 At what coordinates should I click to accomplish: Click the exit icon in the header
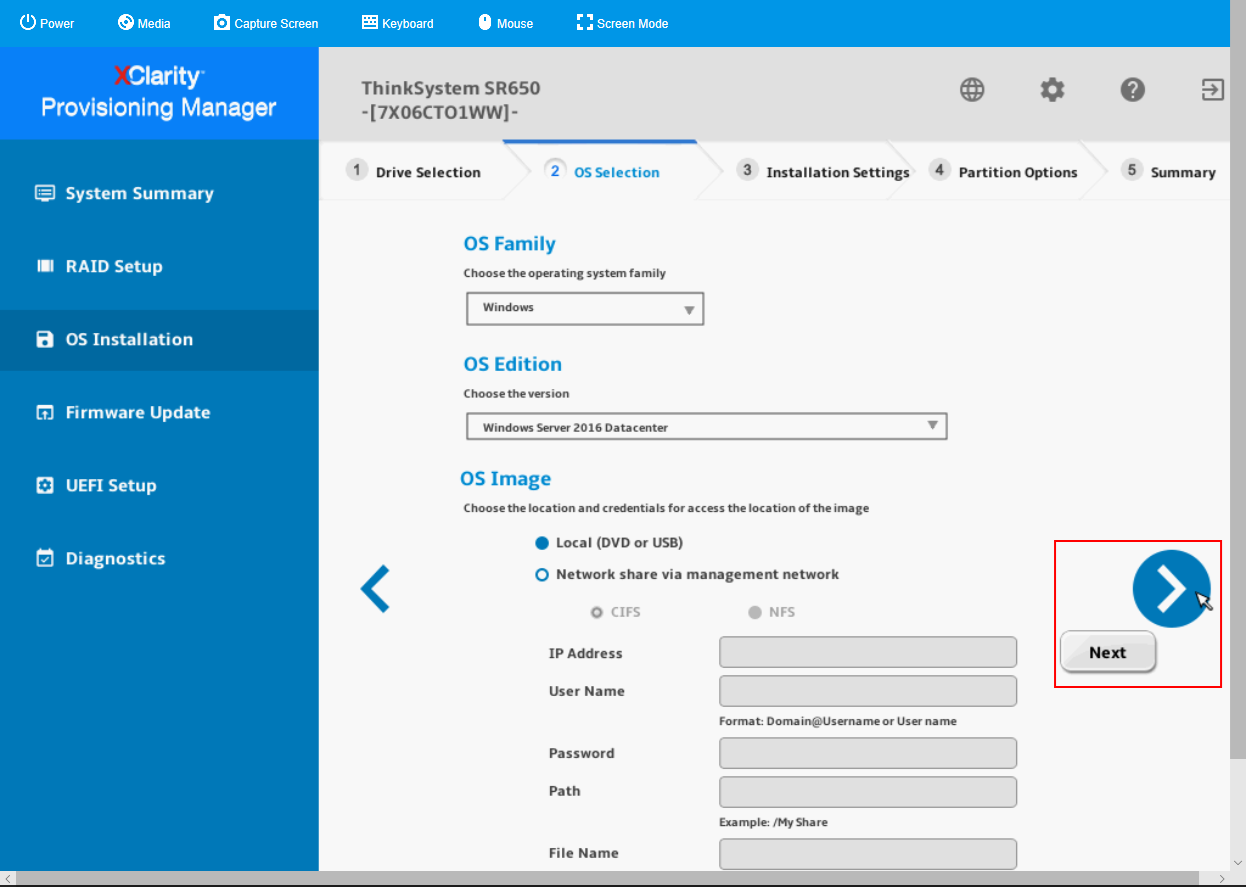1212,90
